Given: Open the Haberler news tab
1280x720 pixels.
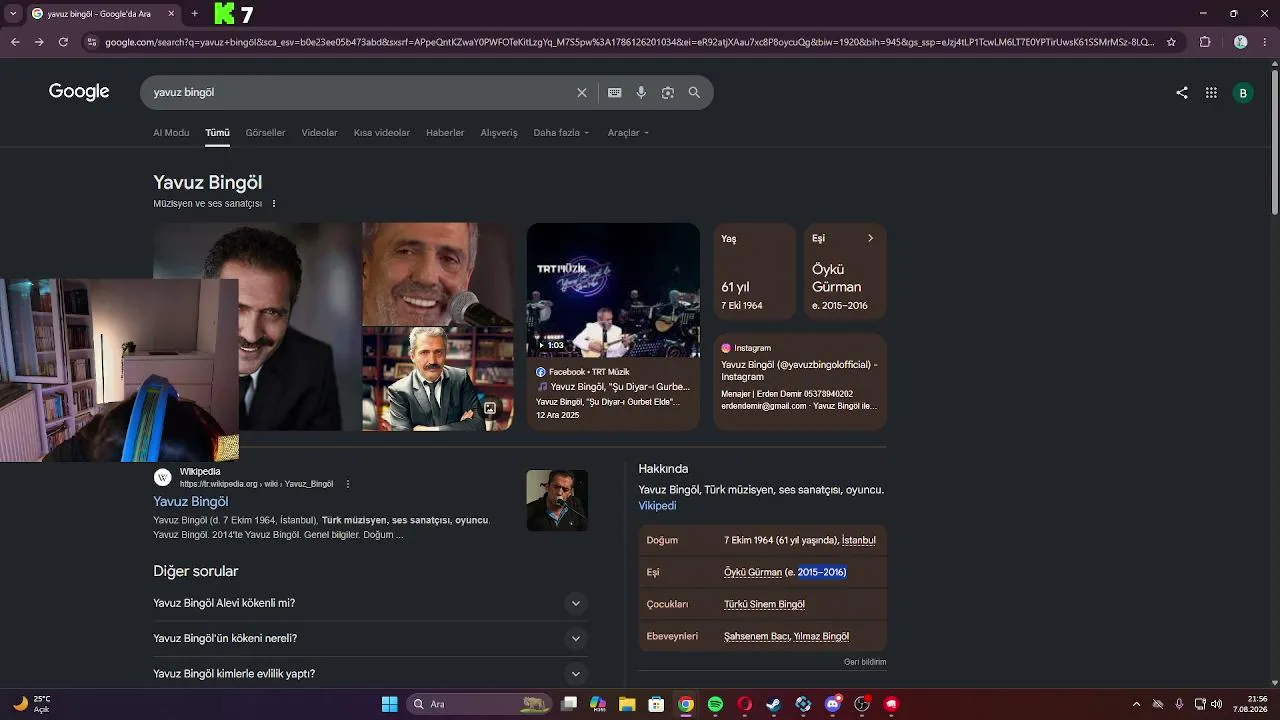Looking at the screenshot, I should [445, 133].
